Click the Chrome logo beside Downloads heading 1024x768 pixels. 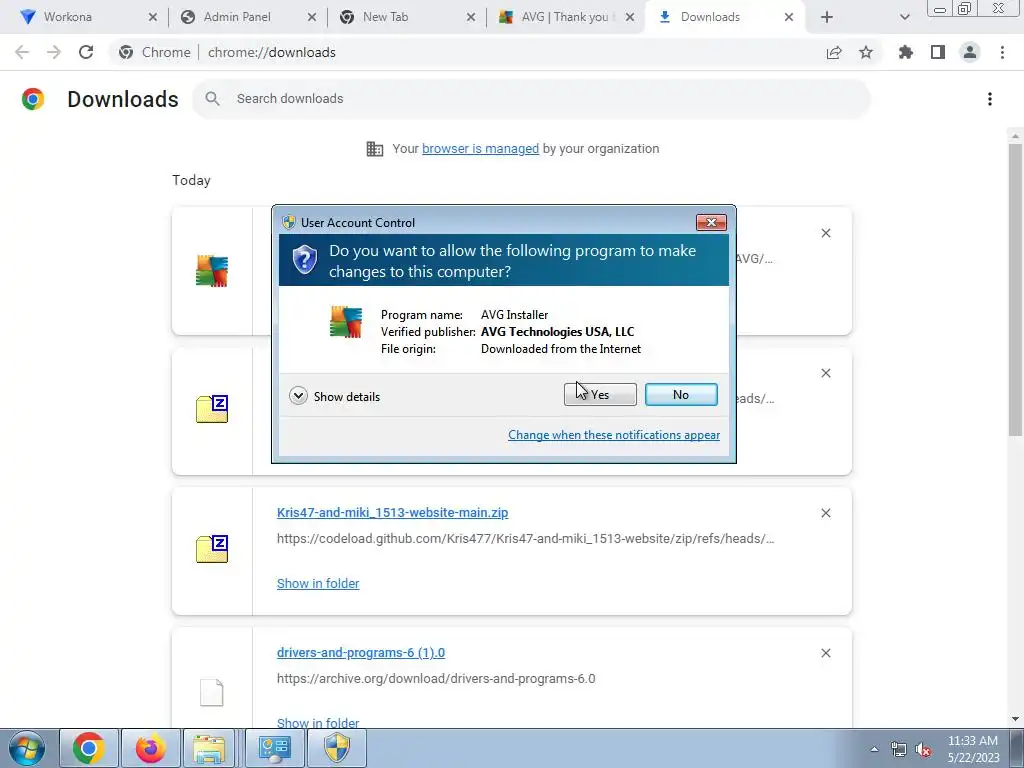(33, 99)
